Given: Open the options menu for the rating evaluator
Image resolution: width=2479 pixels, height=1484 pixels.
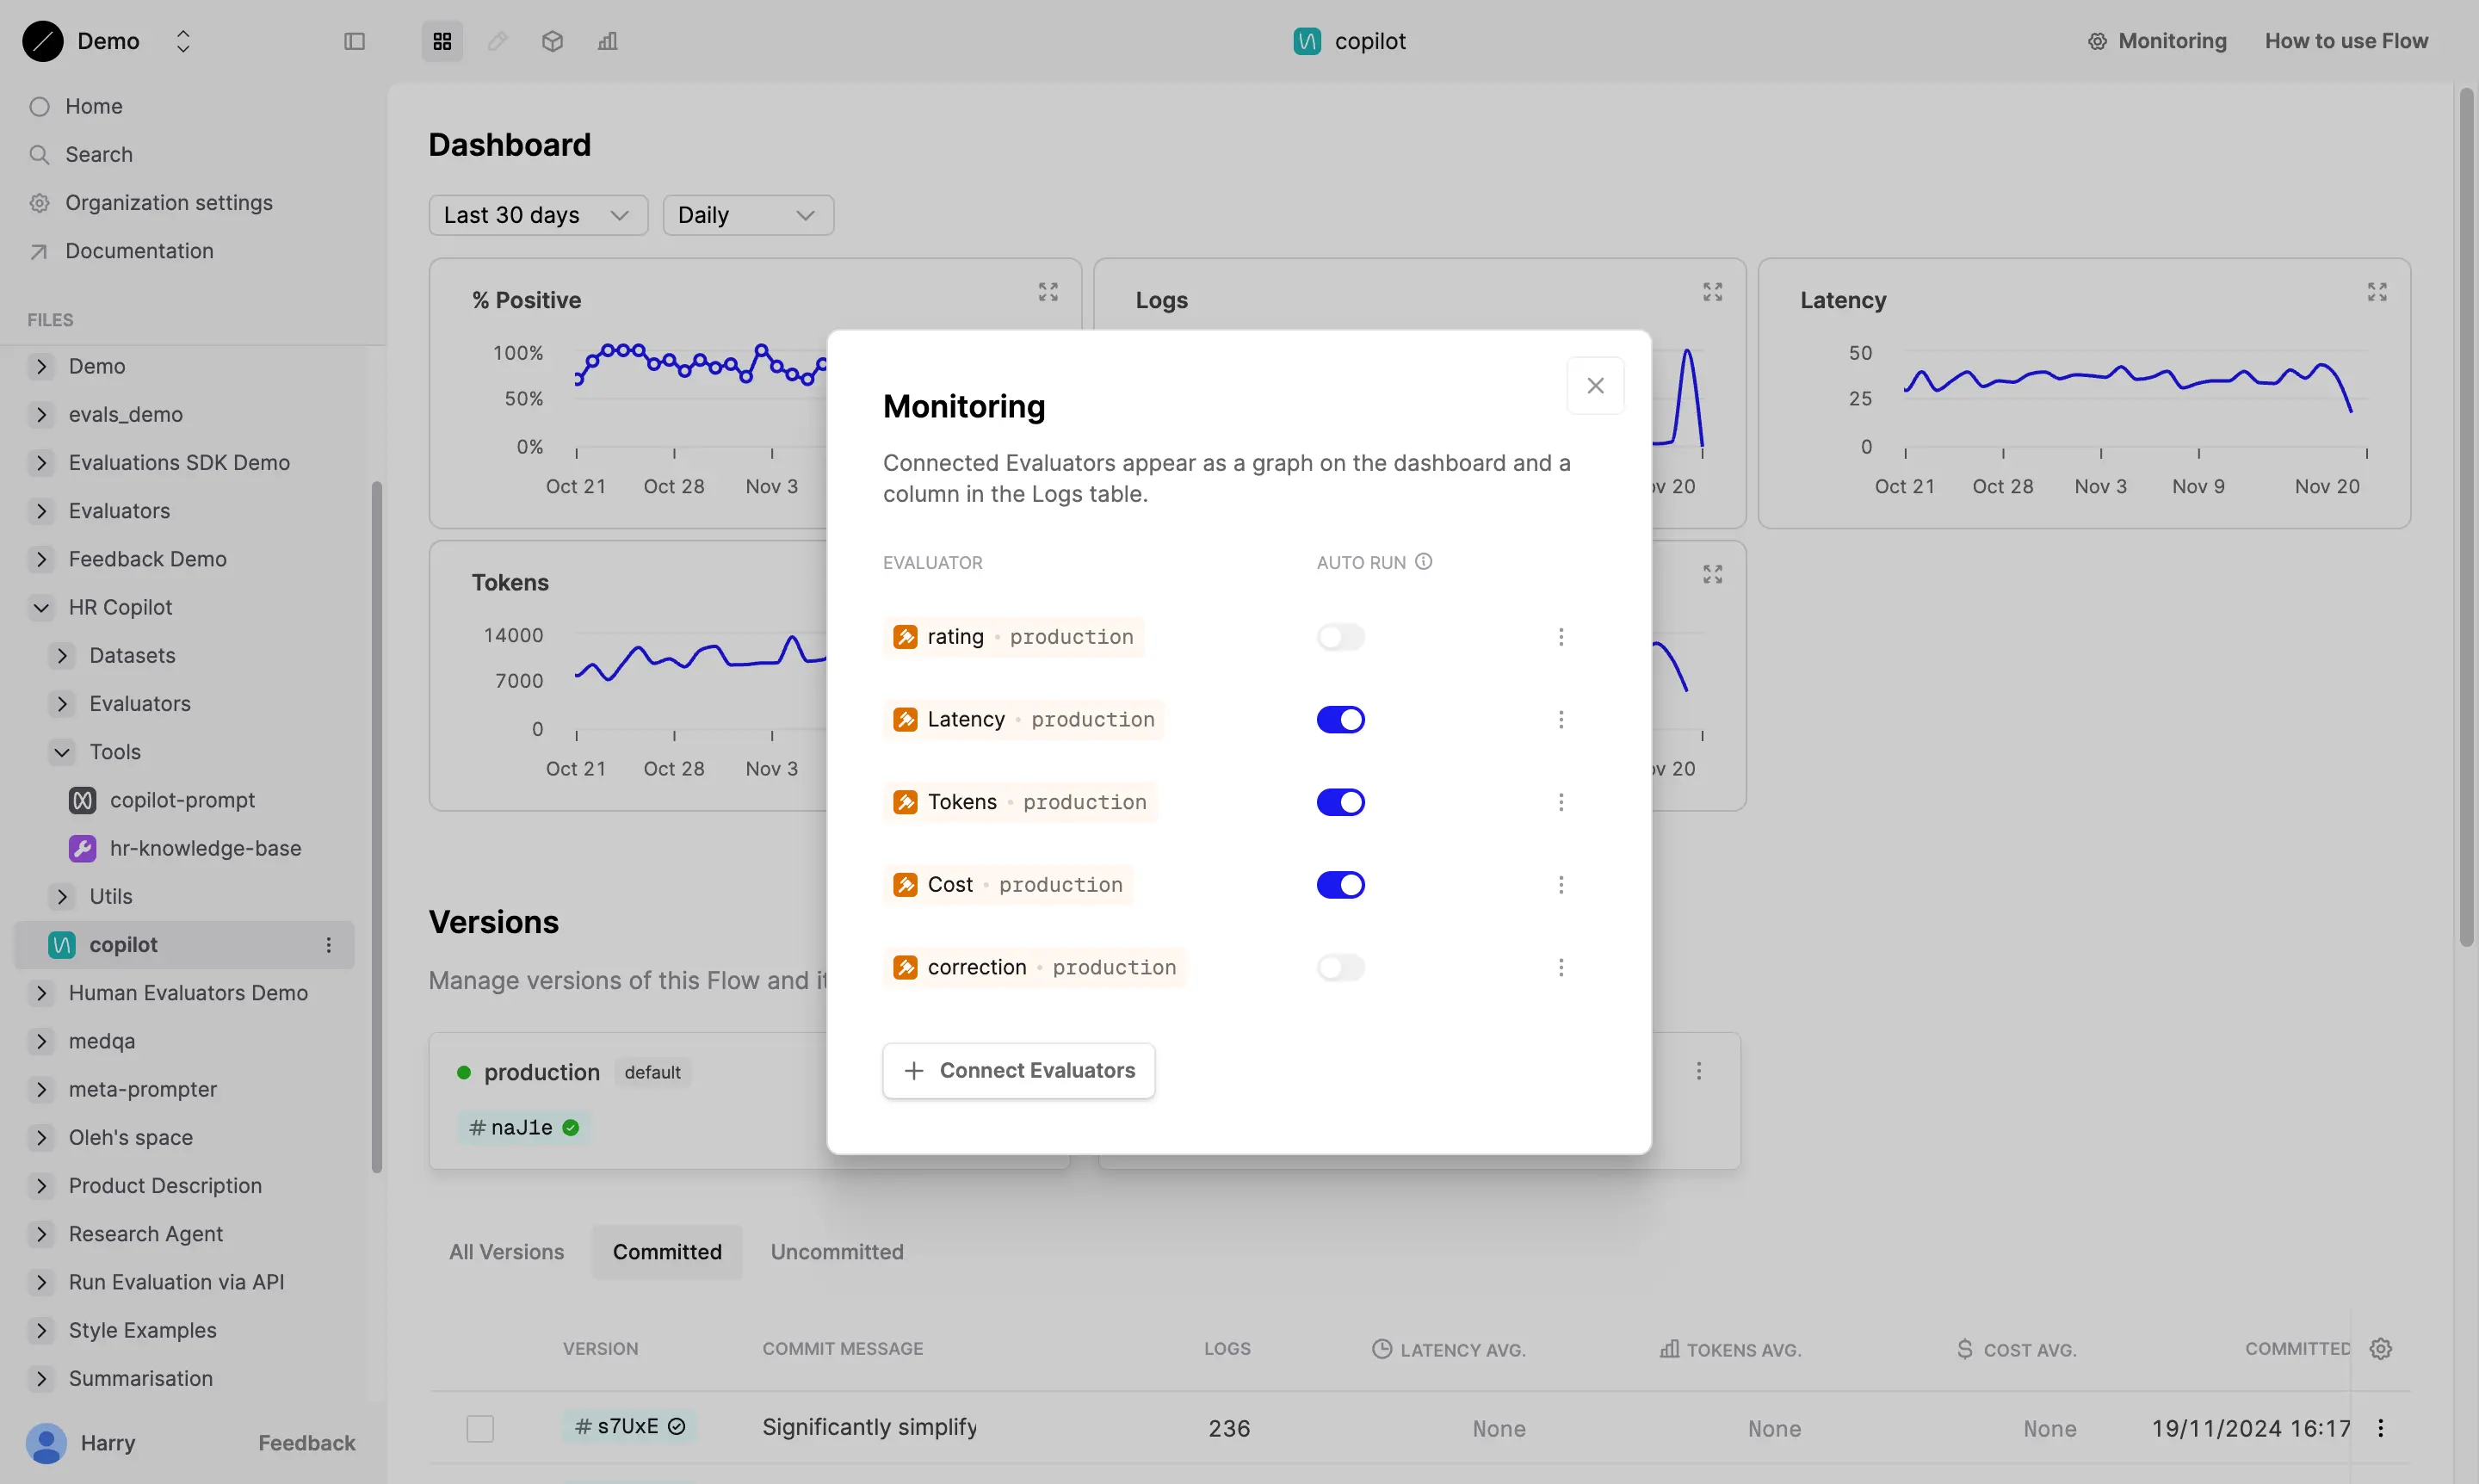Looking at the screenshot, I should [1561, 636].
